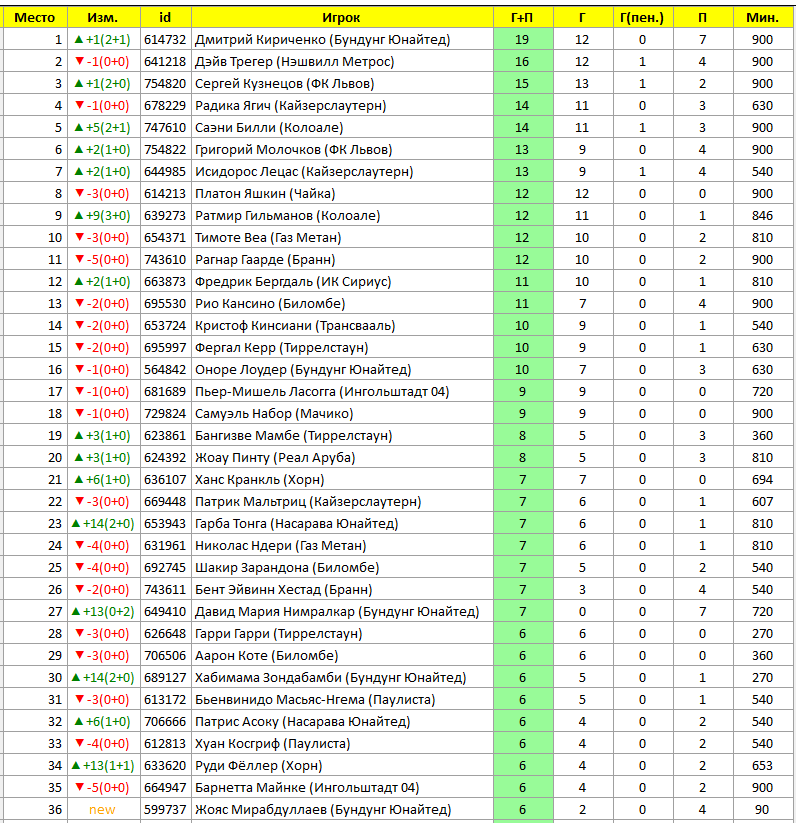Select player Радика Ягич (Кайзерслаутерн)
The height and width of the screenshot is (823, 796).
pyautogui.click(x=290, y=106)
